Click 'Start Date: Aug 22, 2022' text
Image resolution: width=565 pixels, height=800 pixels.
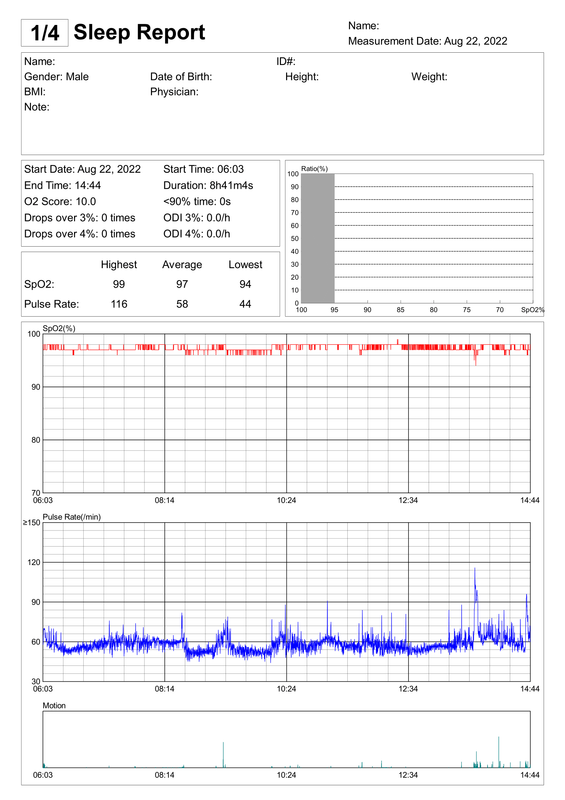(x=82, y=169)
